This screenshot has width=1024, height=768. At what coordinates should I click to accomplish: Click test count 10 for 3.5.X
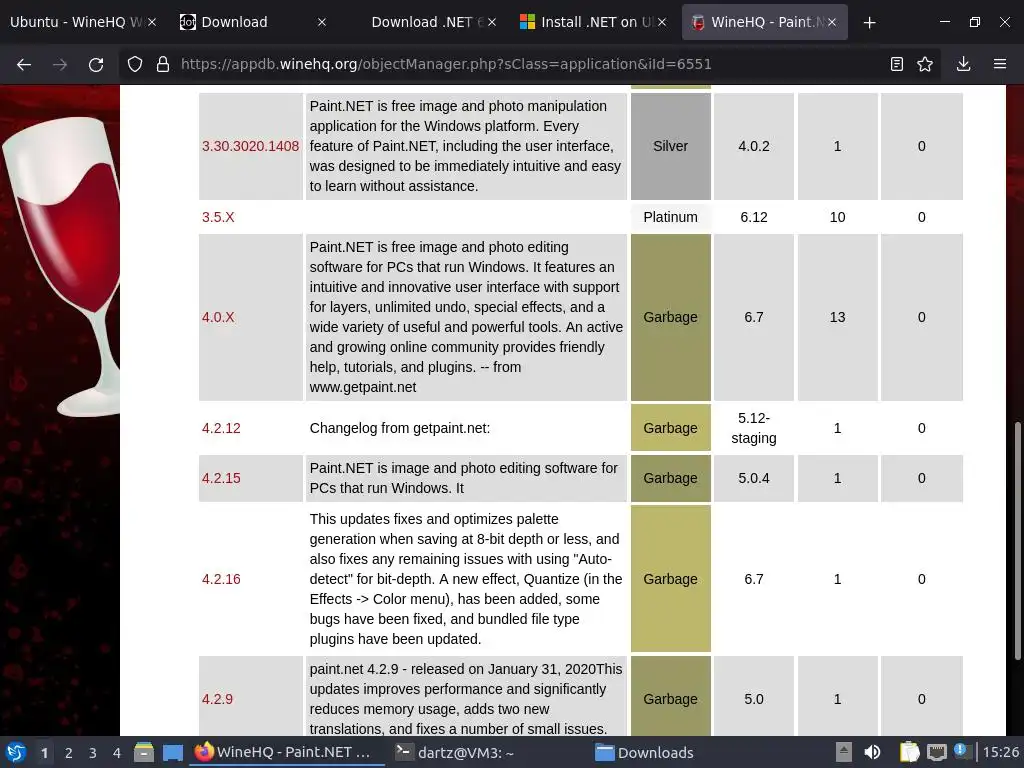(x=837, y=217)
